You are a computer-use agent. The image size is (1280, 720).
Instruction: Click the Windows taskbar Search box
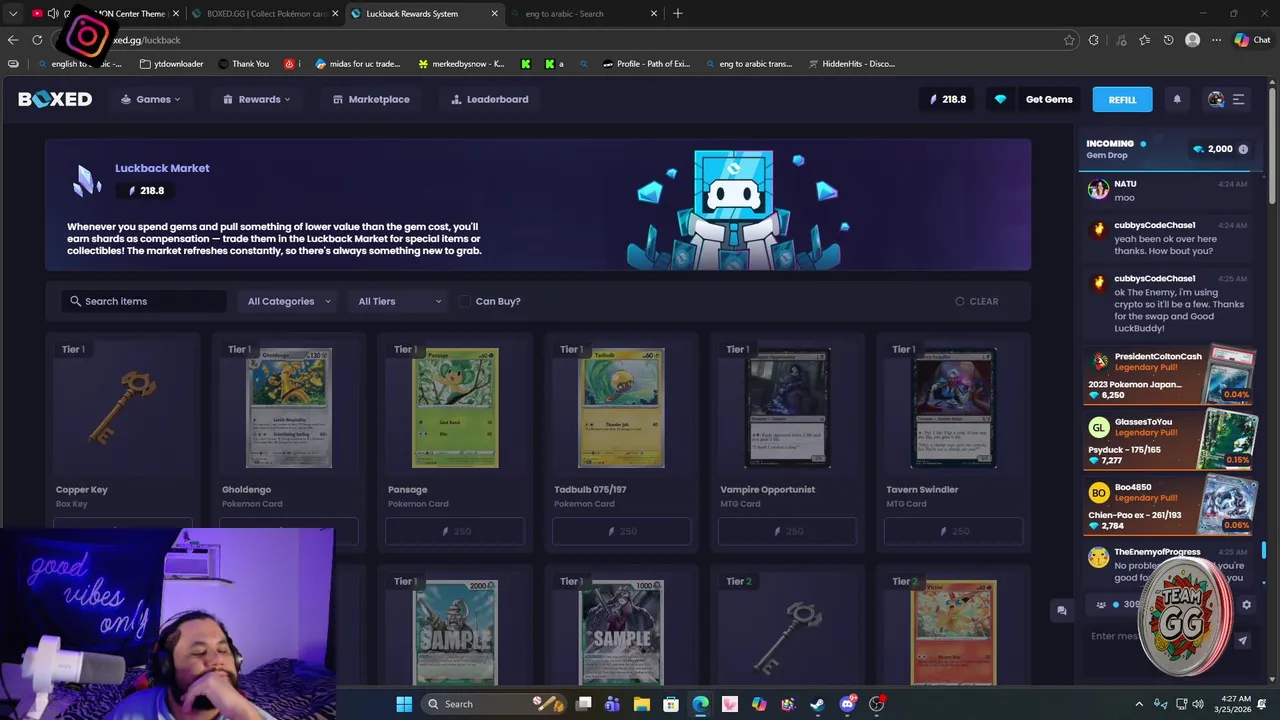coord(491,704)
